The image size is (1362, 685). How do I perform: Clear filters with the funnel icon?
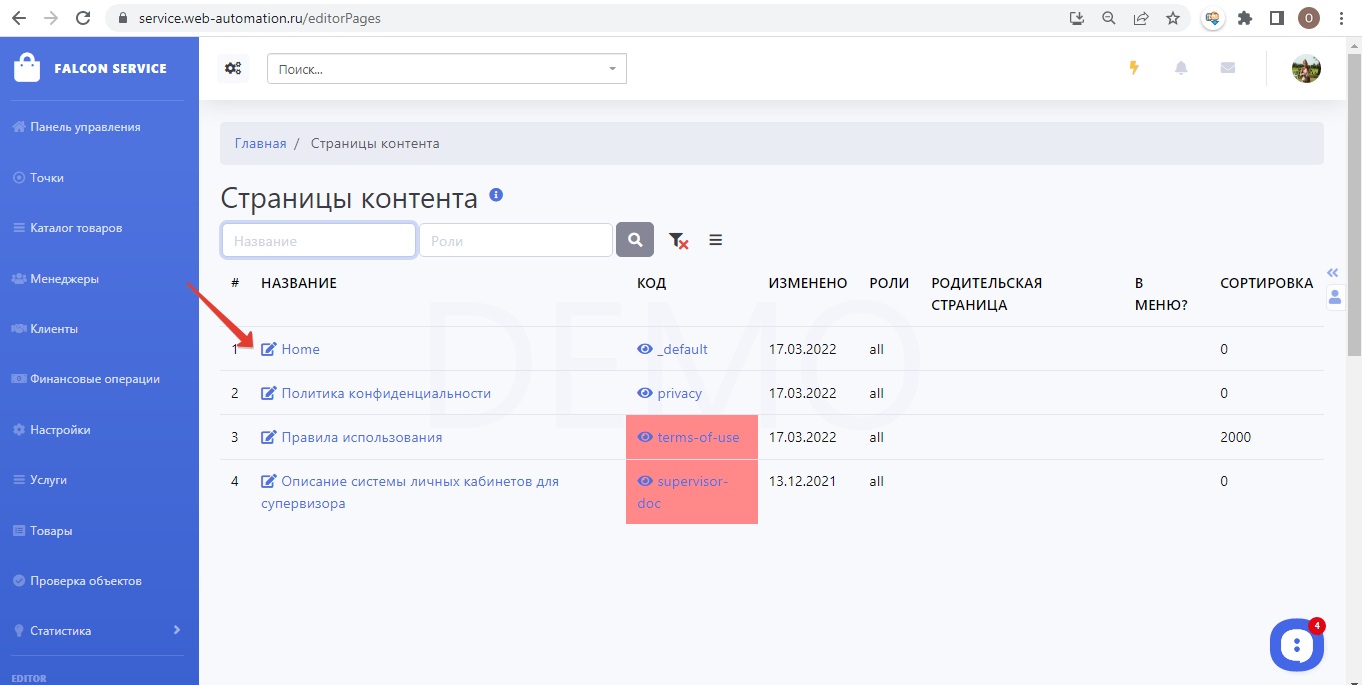[x=678, y=240]
